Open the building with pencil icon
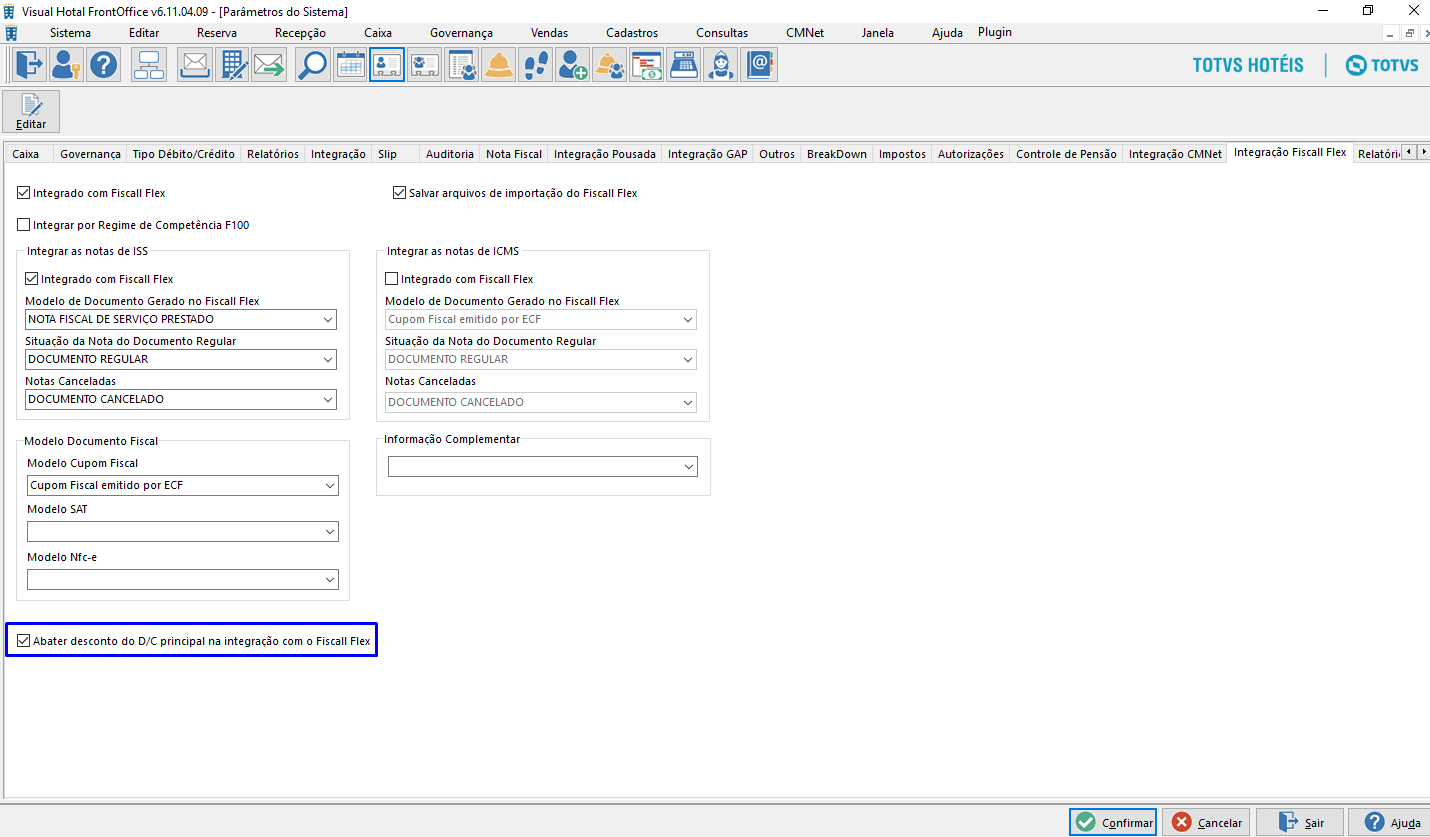This screenshot has height=837, width=1430. pos(232,65)
